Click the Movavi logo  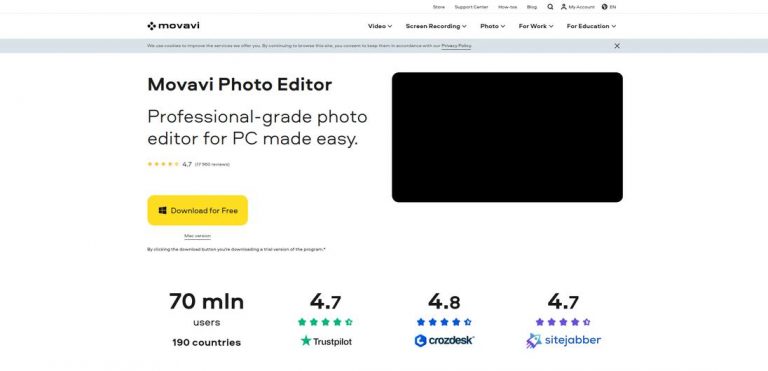(x=173, y=26)
